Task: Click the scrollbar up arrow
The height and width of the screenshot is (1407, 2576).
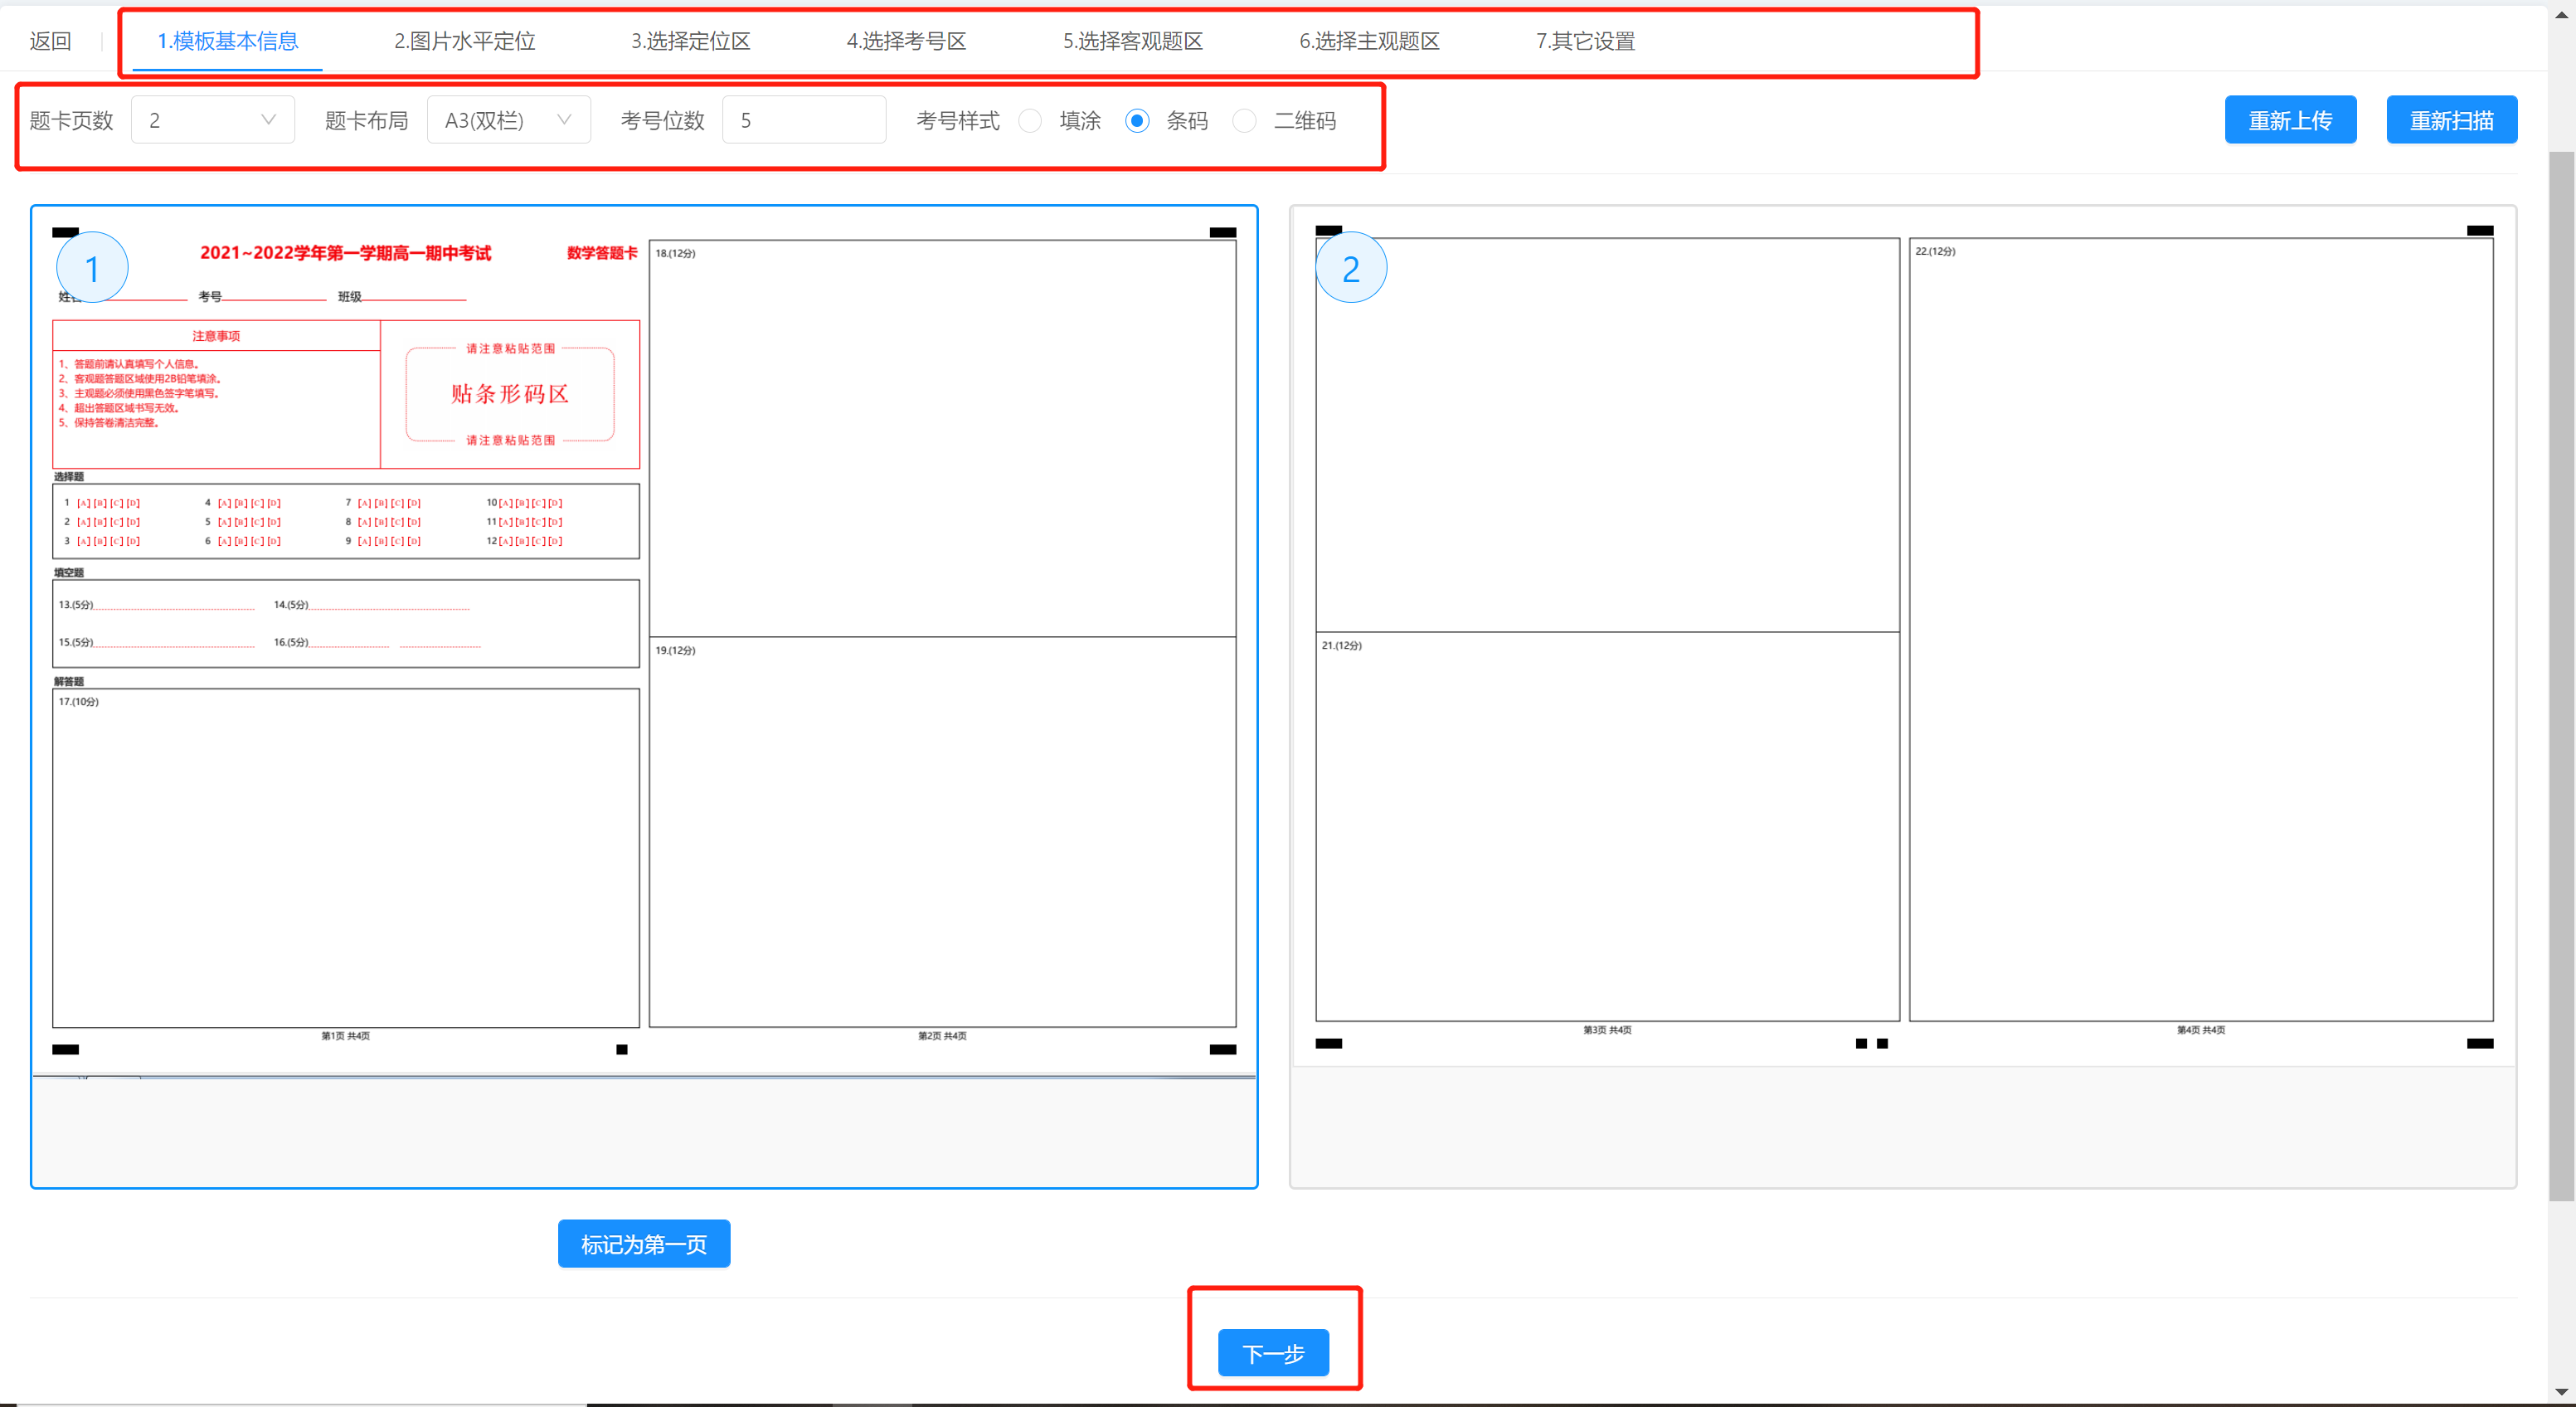Action: point(2561,15)
